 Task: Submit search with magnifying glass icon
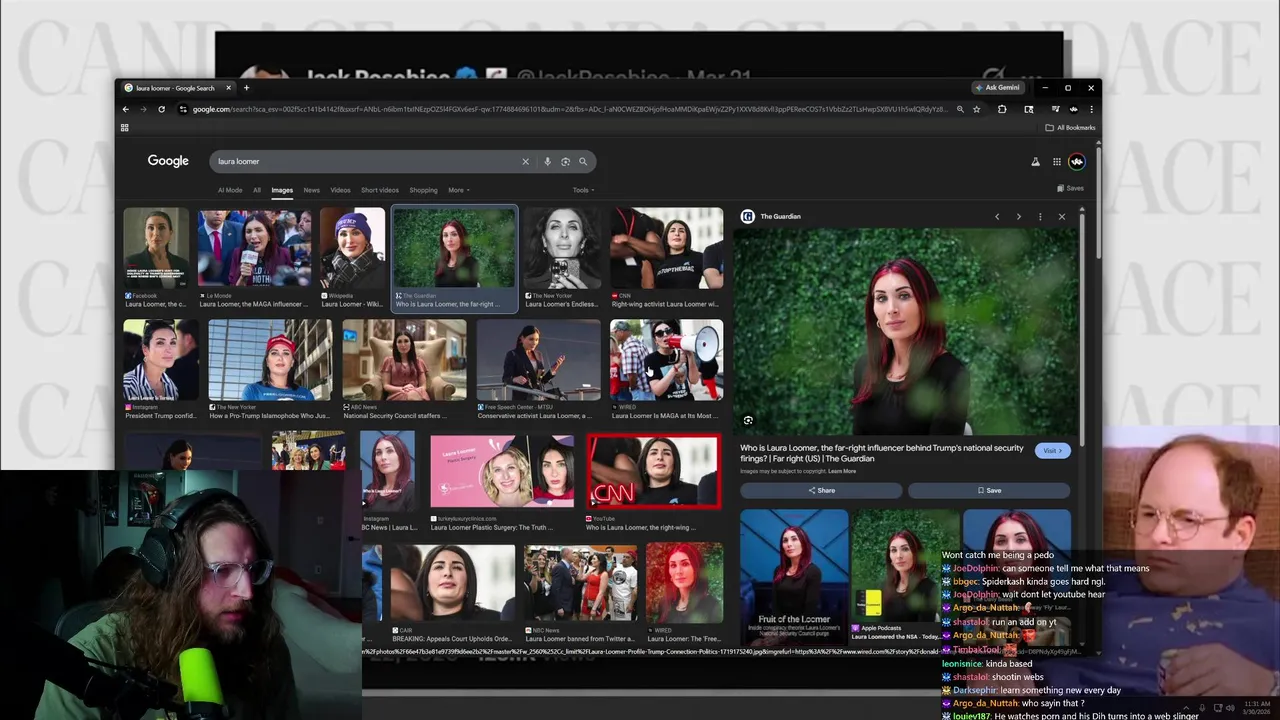[x=583, y=161]
